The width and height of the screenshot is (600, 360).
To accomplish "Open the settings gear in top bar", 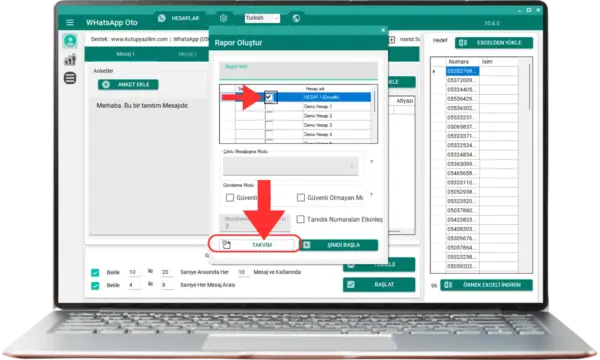I will pos(223,18).
